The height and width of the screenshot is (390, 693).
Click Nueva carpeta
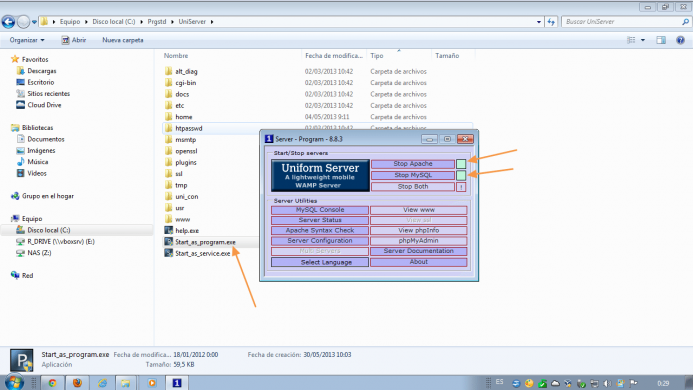click(x=123, y=40)
